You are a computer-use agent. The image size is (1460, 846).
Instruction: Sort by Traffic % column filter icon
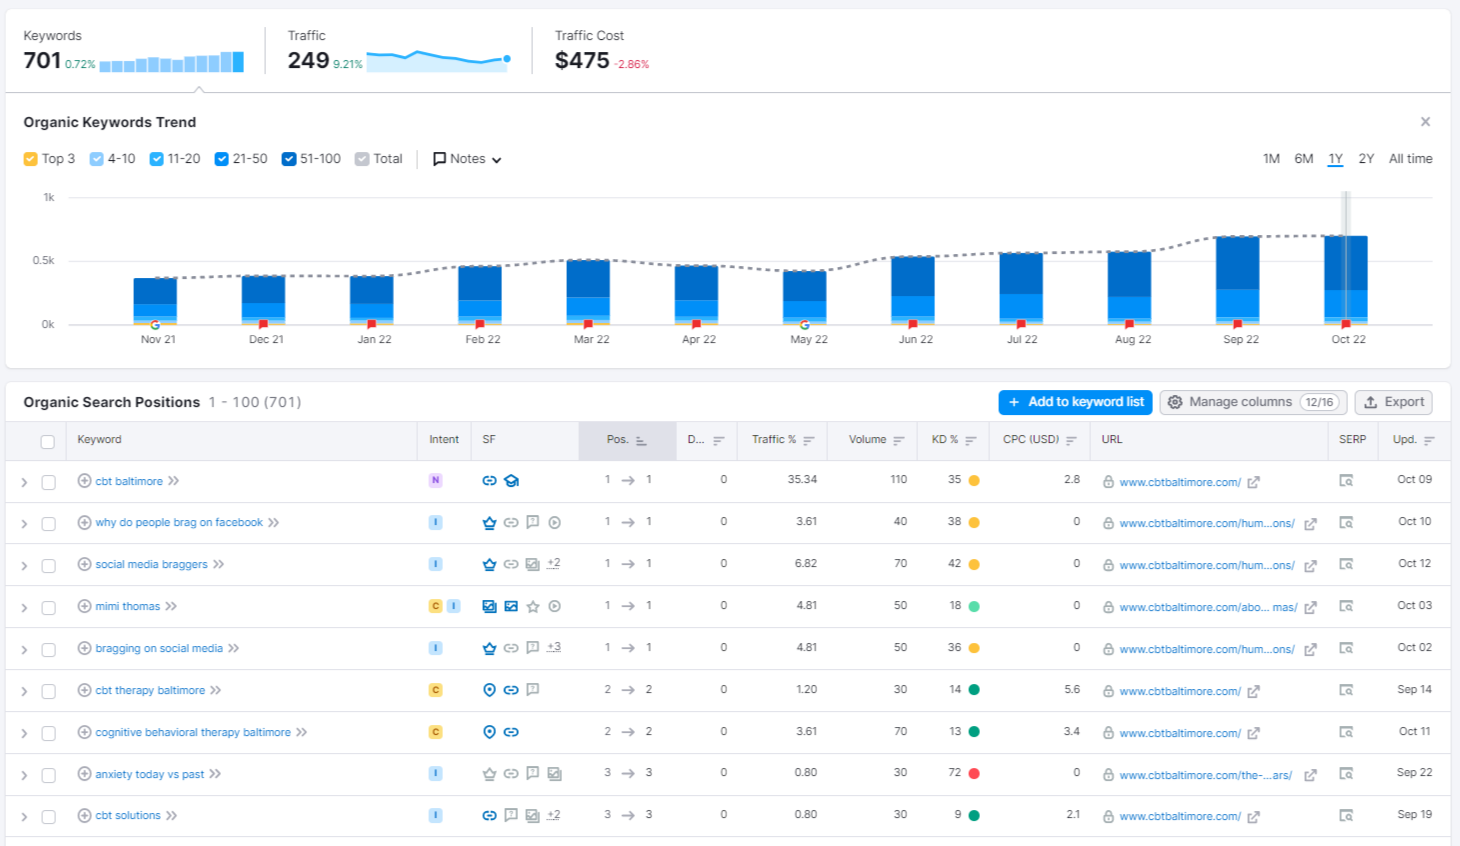point(809,441)
